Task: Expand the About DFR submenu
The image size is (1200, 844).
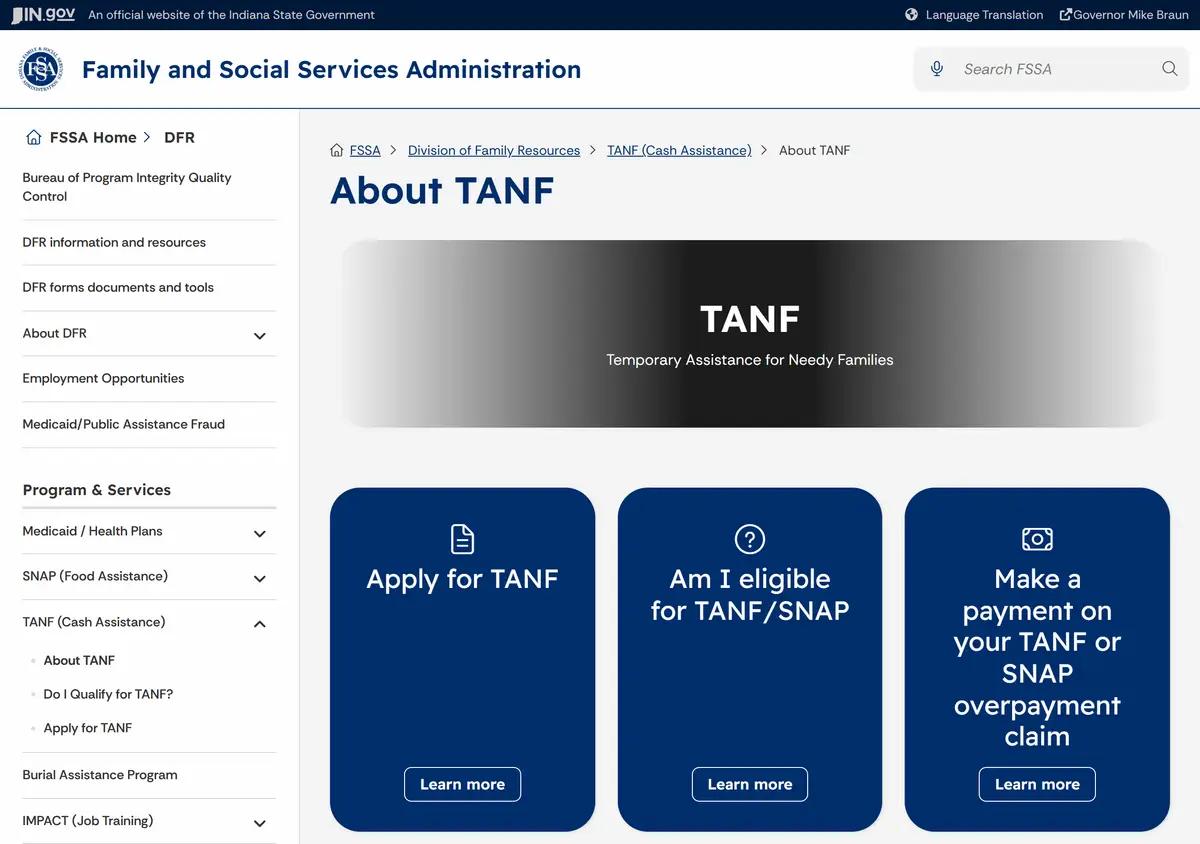Action: click(260, 336)
